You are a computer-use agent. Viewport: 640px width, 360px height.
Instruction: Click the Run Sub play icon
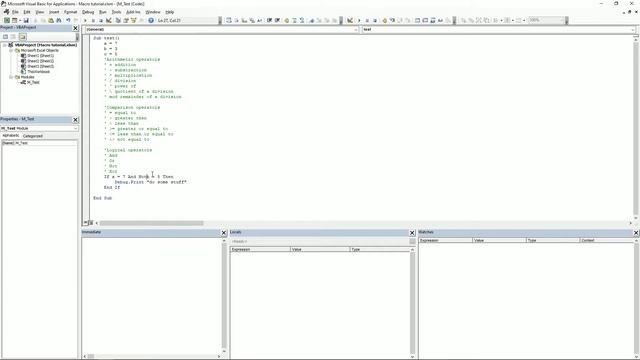point(85,20)
